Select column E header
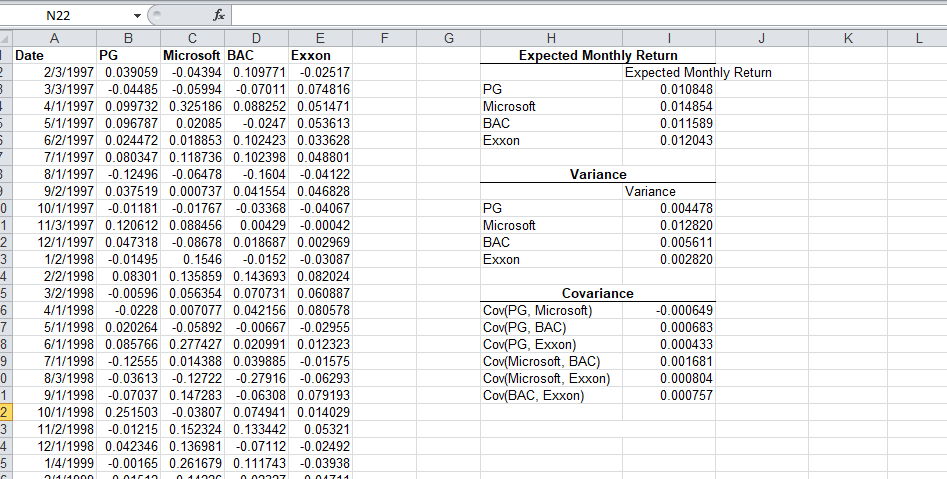The width and height of the screenshot is (947, 479). click(x=321, y=39)
